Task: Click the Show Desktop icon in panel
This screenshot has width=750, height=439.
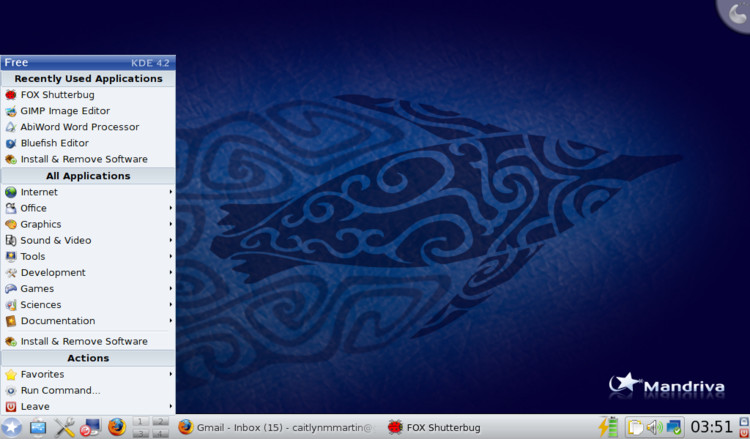Action: click(38, 427)
